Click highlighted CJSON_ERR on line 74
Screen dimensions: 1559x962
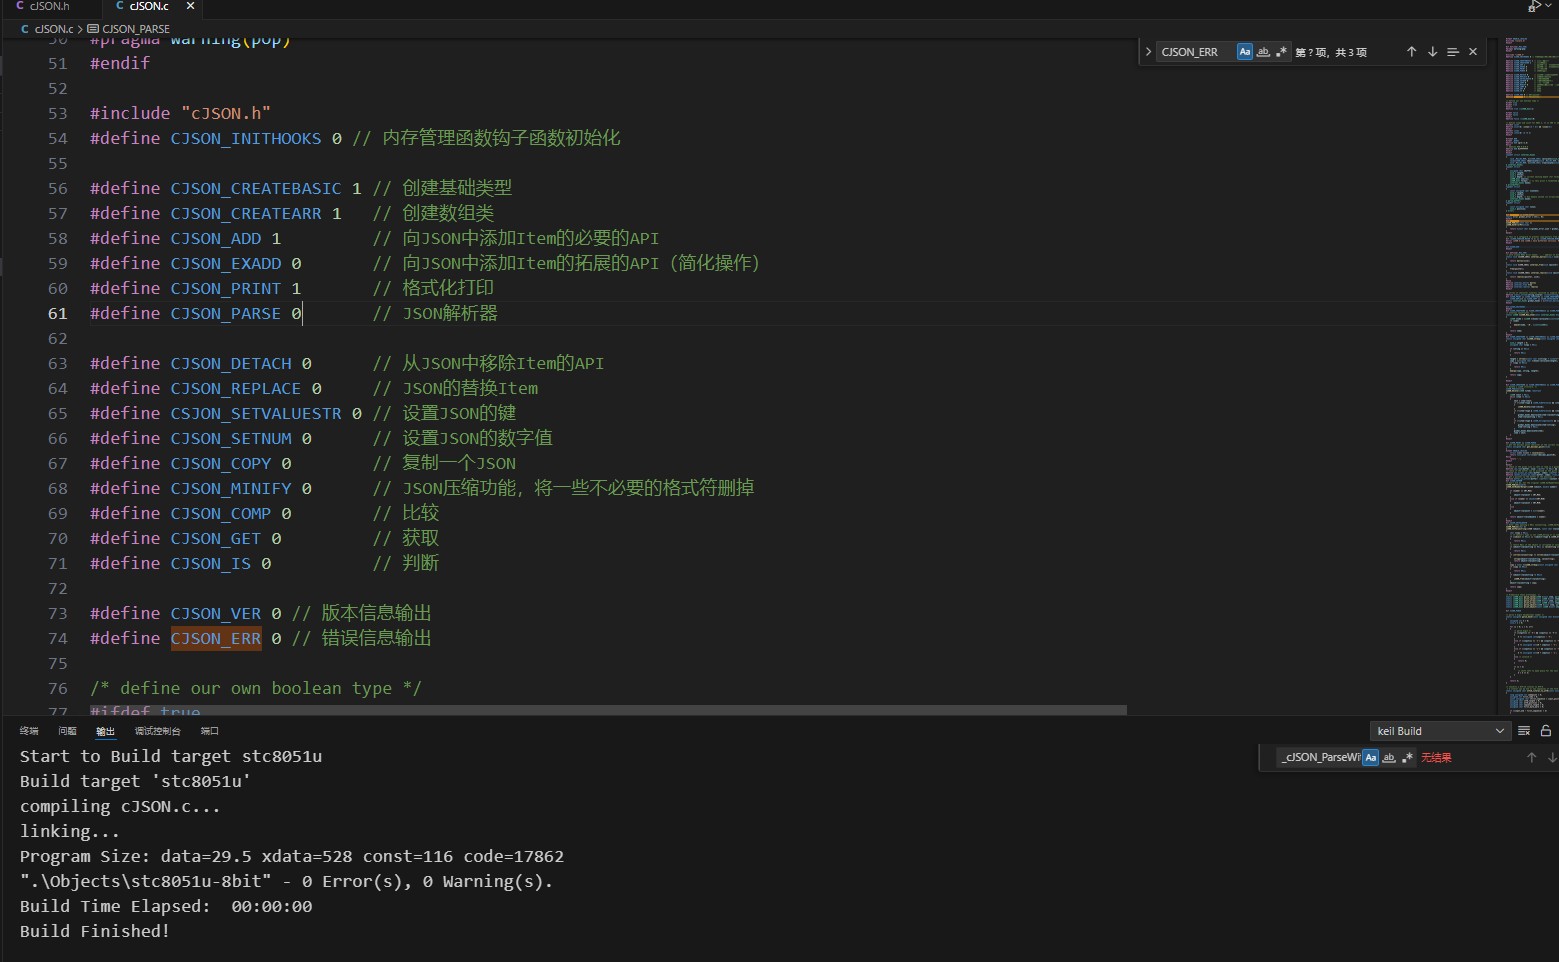(x=216, y=638)
